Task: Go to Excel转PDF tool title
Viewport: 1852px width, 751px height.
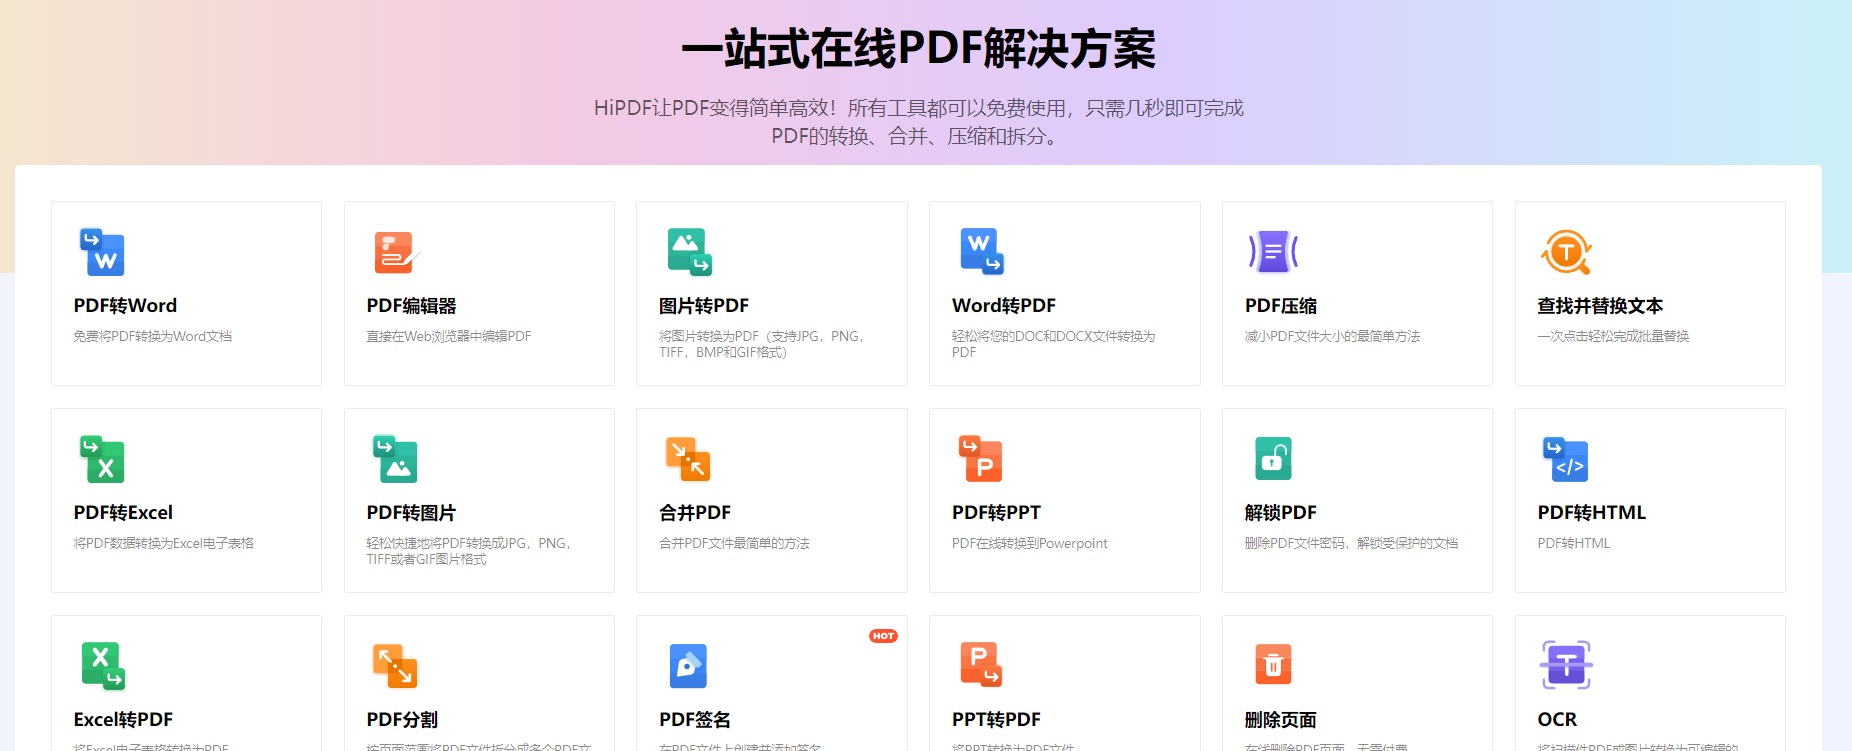Action: [x=123, y=719]
